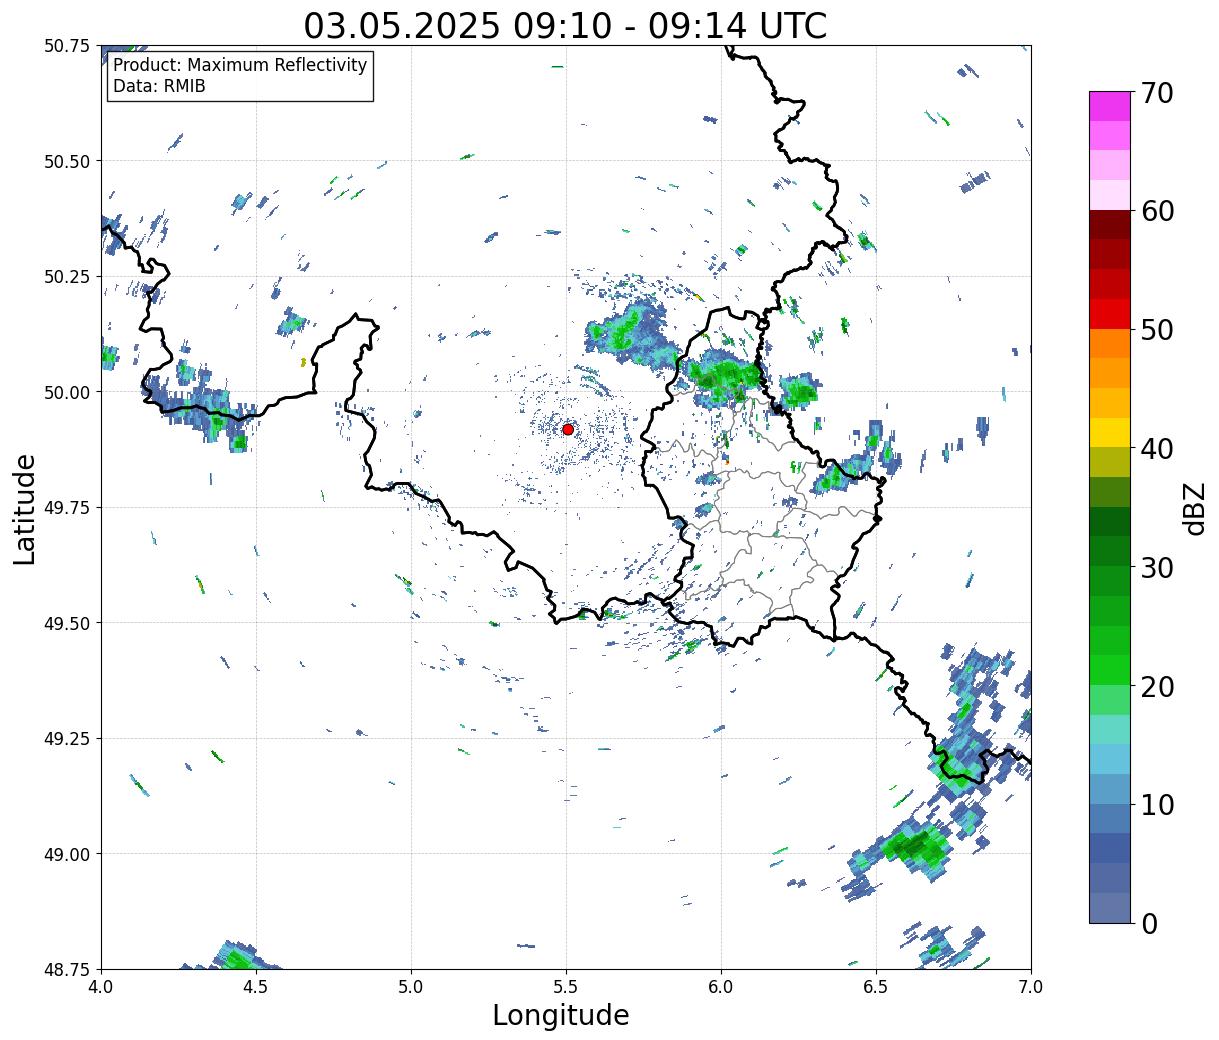Image resolution: width=1219 pixels, height=1040 pixels.
Task: Click longitude tick label 4.0
Action: coord(101,987)
